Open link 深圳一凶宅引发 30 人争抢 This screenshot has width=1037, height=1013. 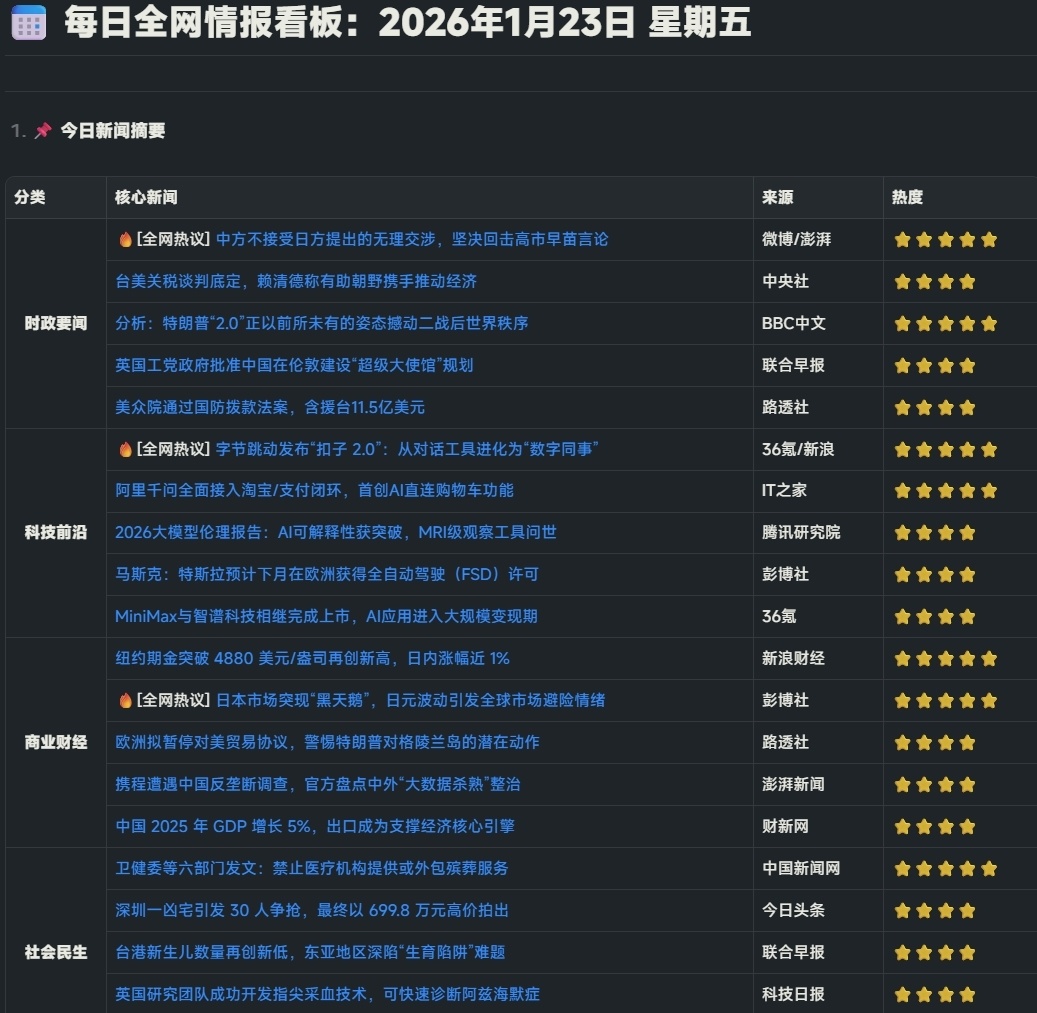coord(312,911)
